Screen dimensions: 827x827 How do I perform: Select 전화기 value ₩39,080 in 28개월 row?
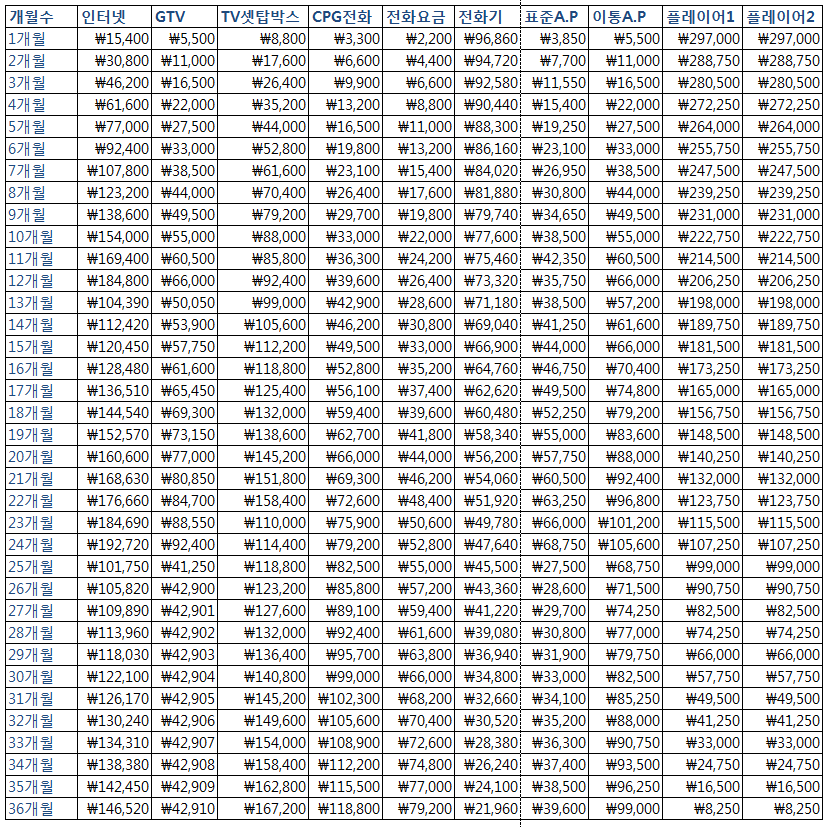coord(487,632)
